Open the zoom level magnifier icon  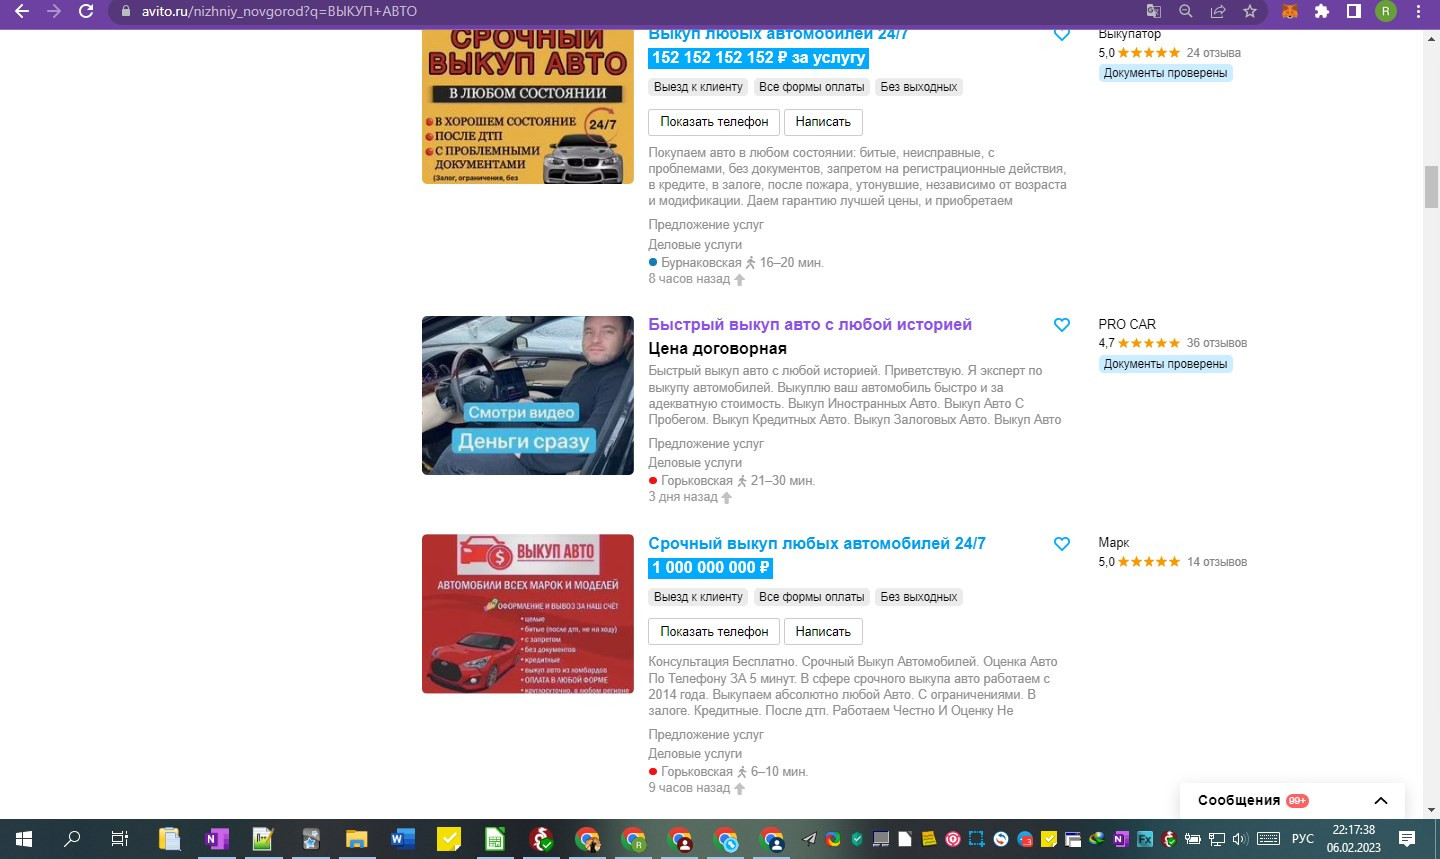1186,11
